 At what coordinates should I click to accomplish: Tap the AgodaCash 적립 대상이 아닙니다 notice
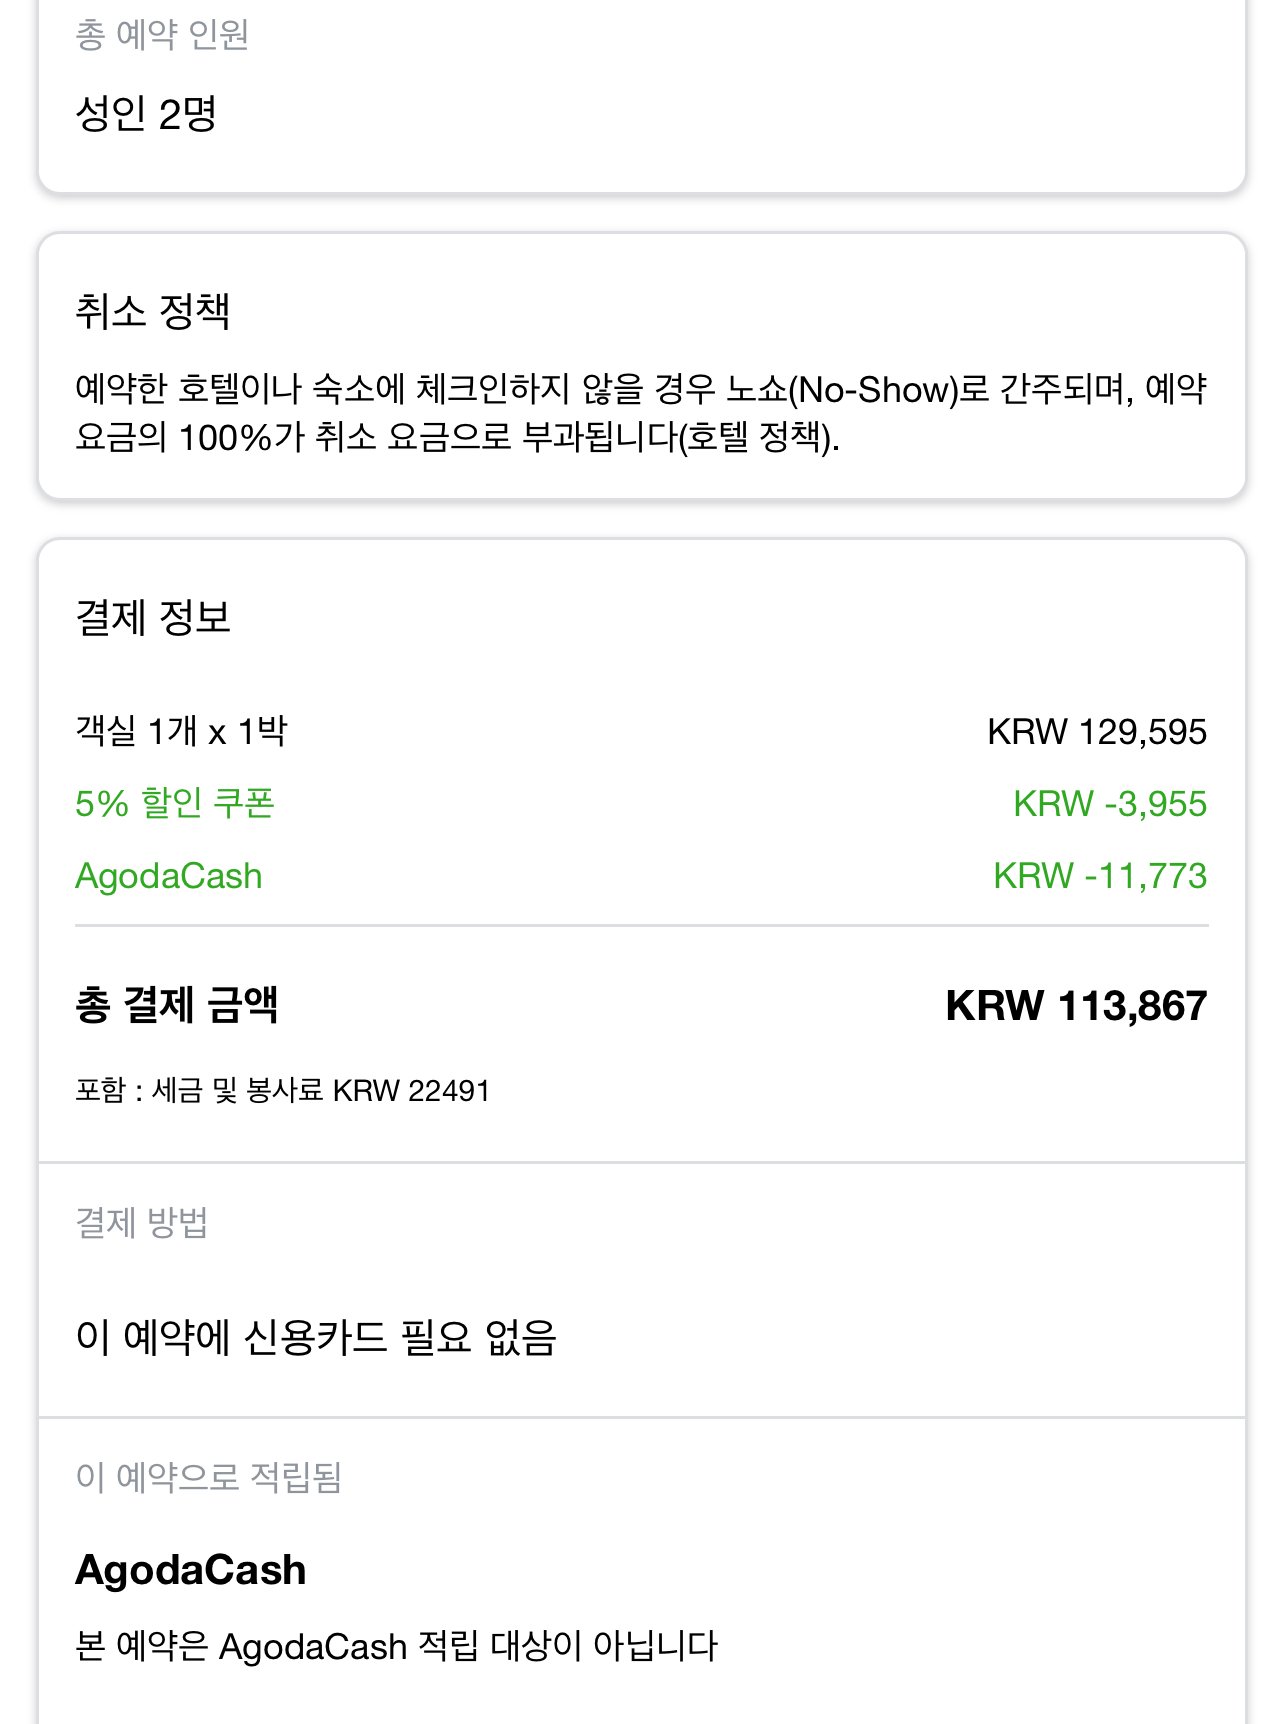(x=396, y=1646)
